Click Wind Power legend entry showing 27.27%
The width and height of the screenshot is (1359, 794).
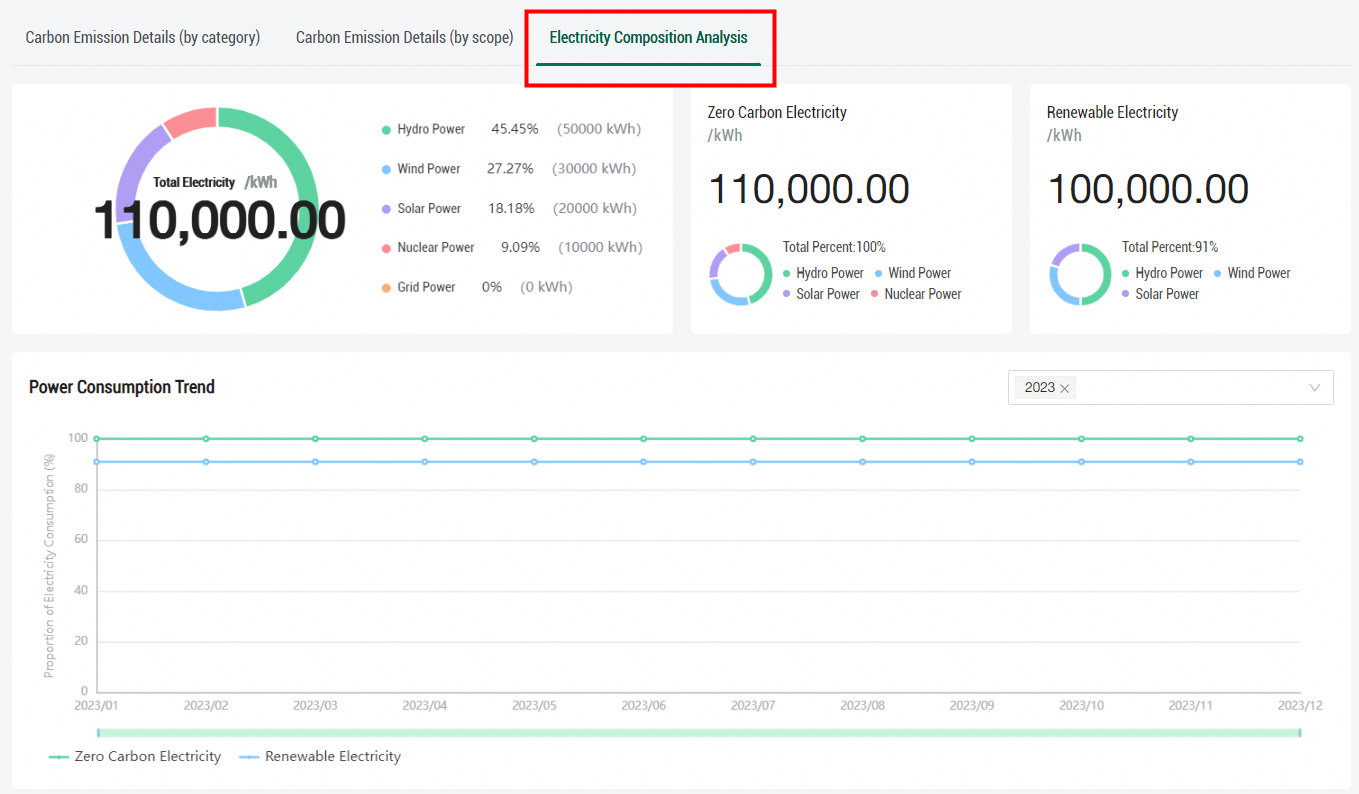508,169
